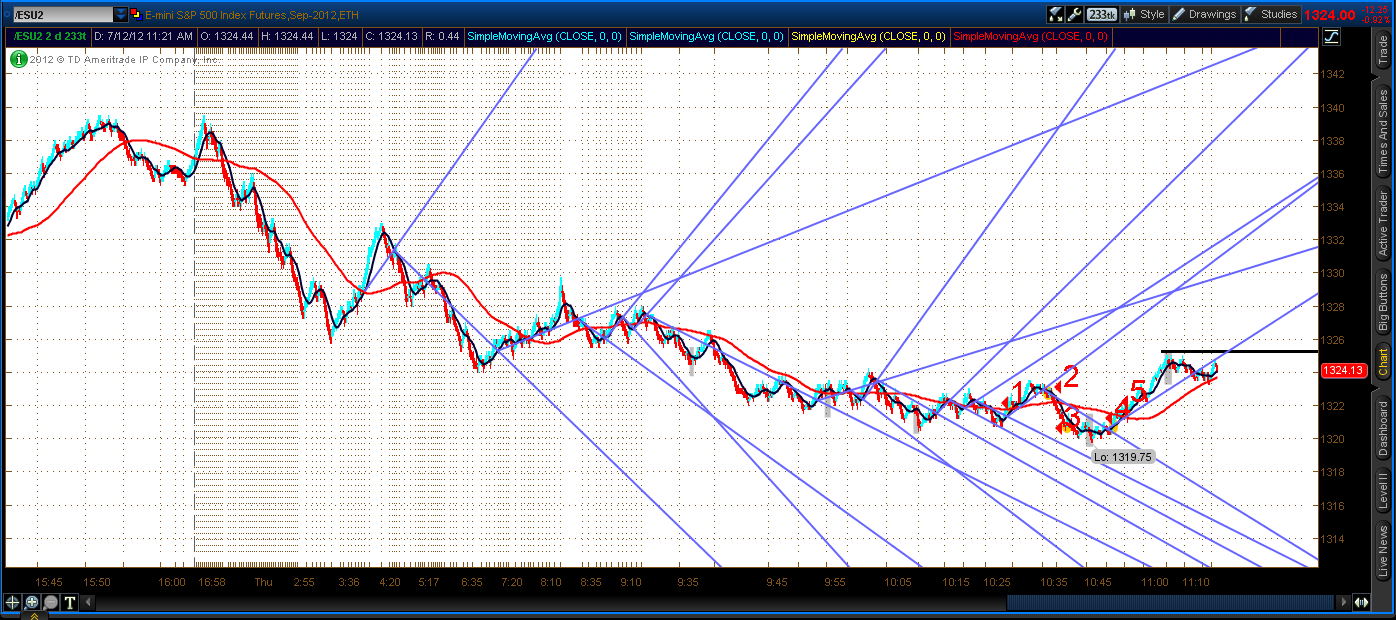The image size is (1396, 620).
Task: Open the Active Trader side tab
Action: [x=1384, y=223]
